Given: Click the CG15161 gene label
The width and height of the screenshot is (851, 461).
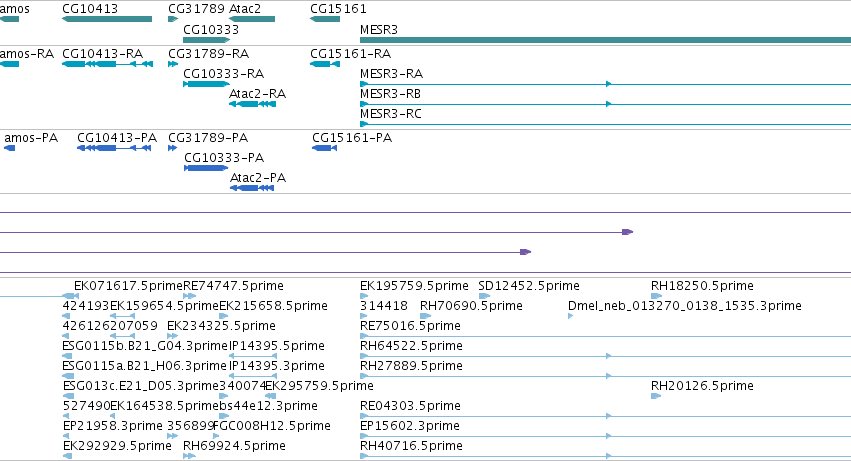Looking at the screenshot, I should click(338, 9).
